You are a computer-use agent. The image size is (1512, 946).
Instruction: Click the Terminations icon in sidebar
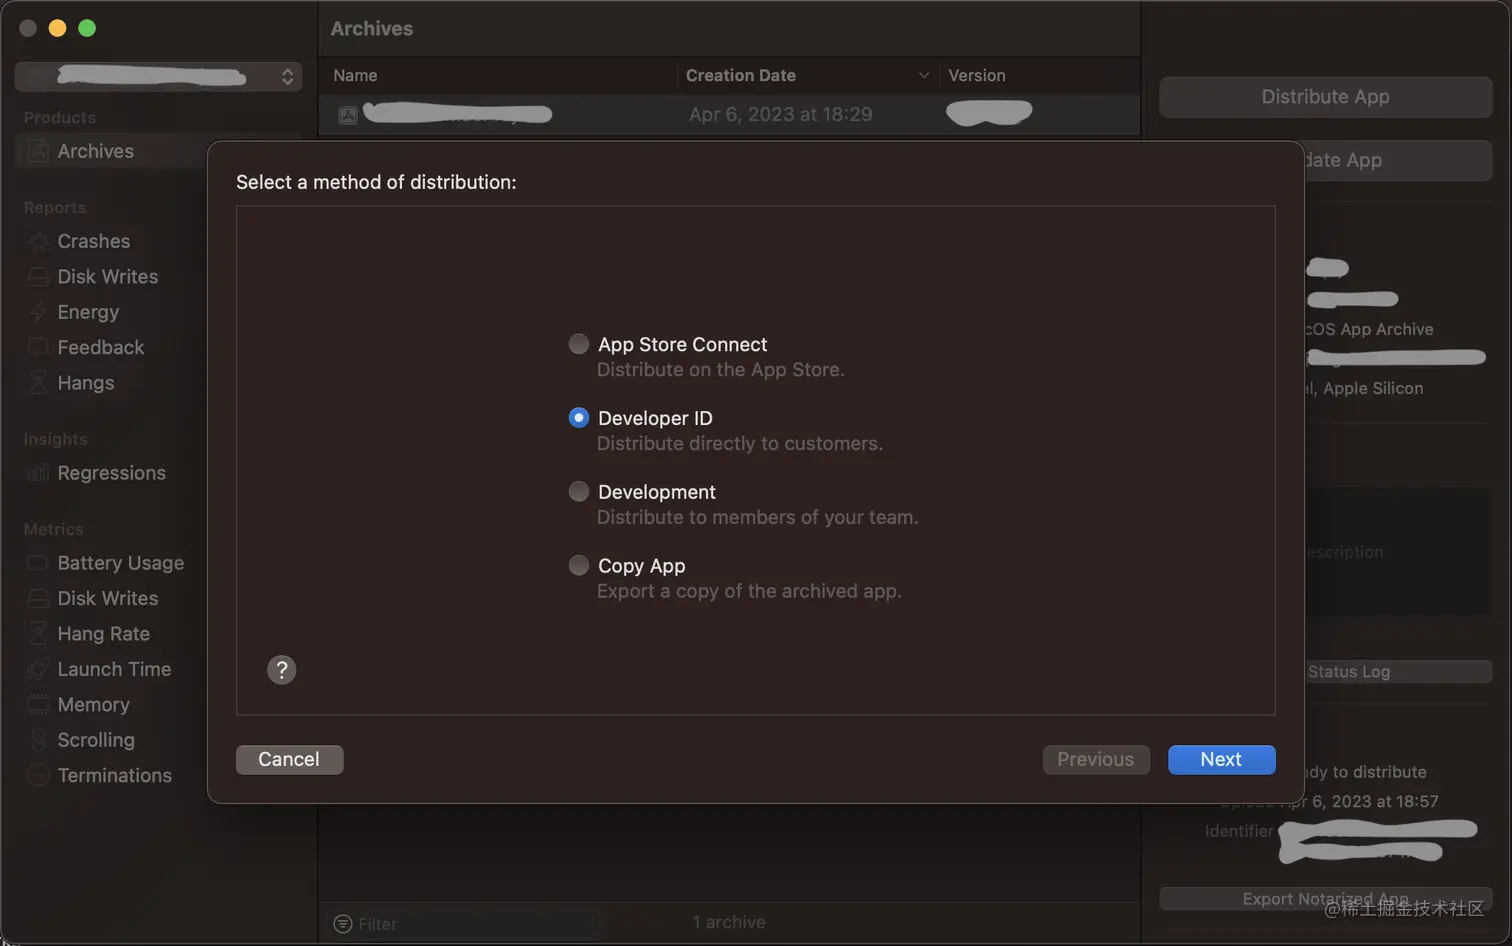coord(38,775)
